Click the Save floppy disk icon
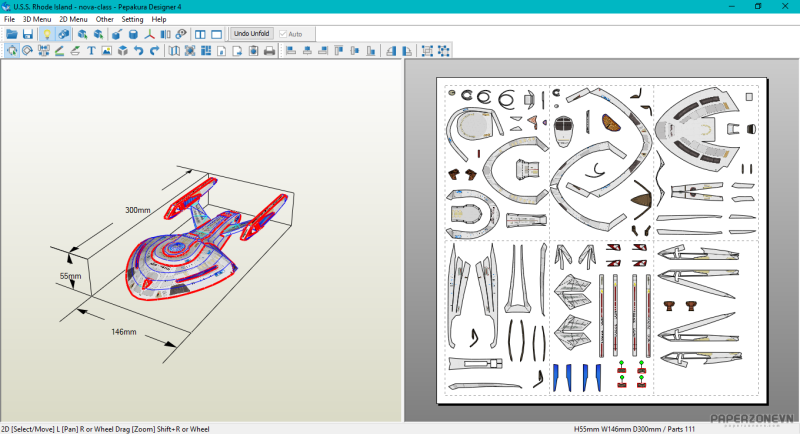Image resolution: width=800 pixels, height=434 pixels. pyautogui.click(x=28, y=34)
